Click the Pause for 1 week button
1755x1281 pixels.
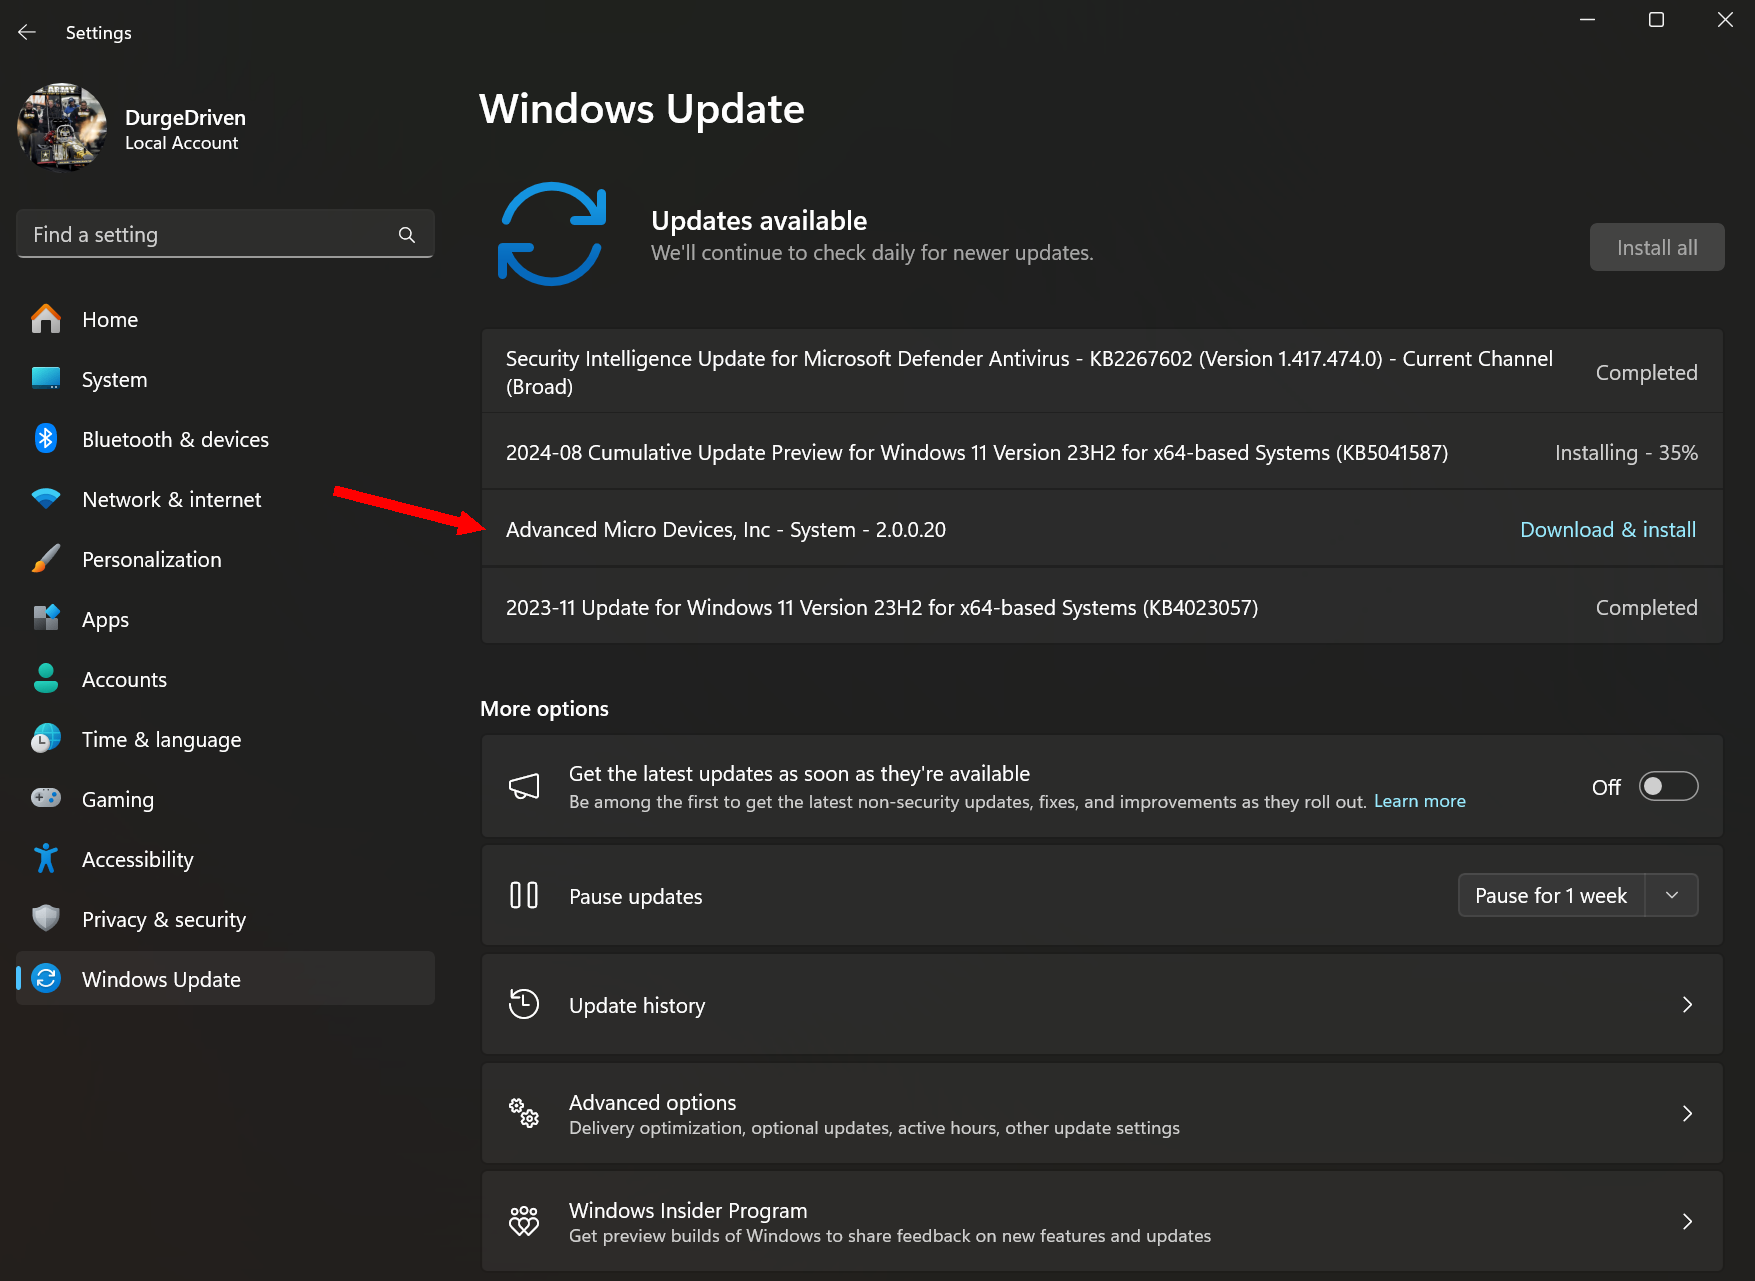[1551, 895]
